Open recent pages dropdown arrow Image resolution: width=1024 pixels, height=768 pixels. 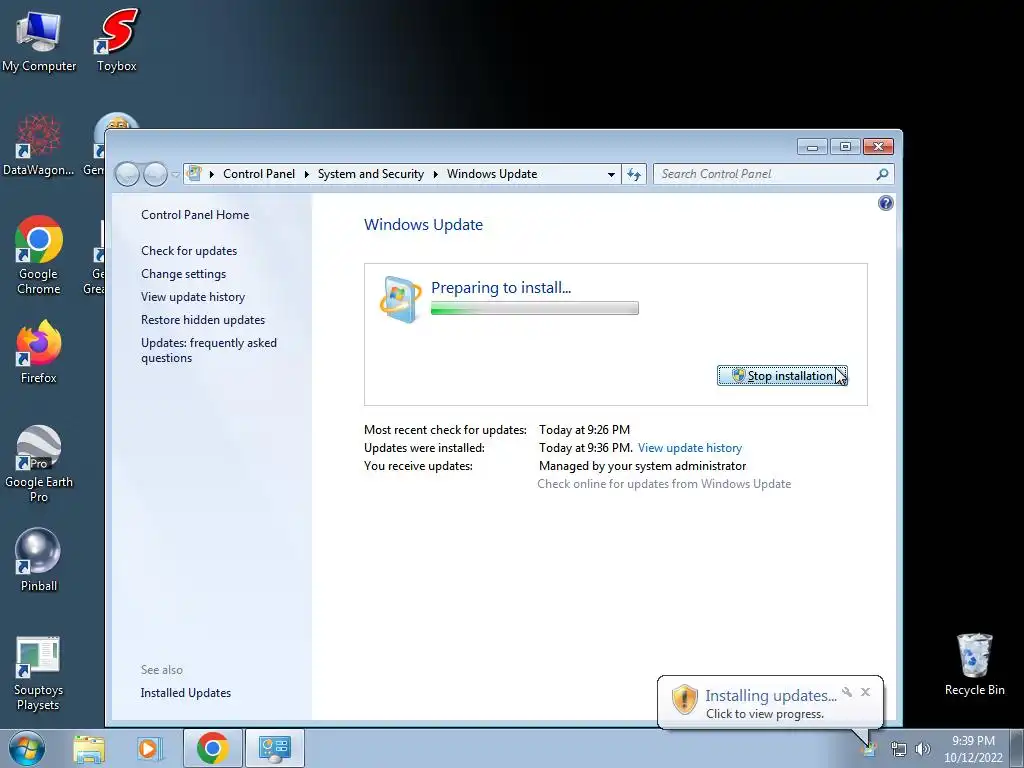pyautogui.click(x=175, y=174)
